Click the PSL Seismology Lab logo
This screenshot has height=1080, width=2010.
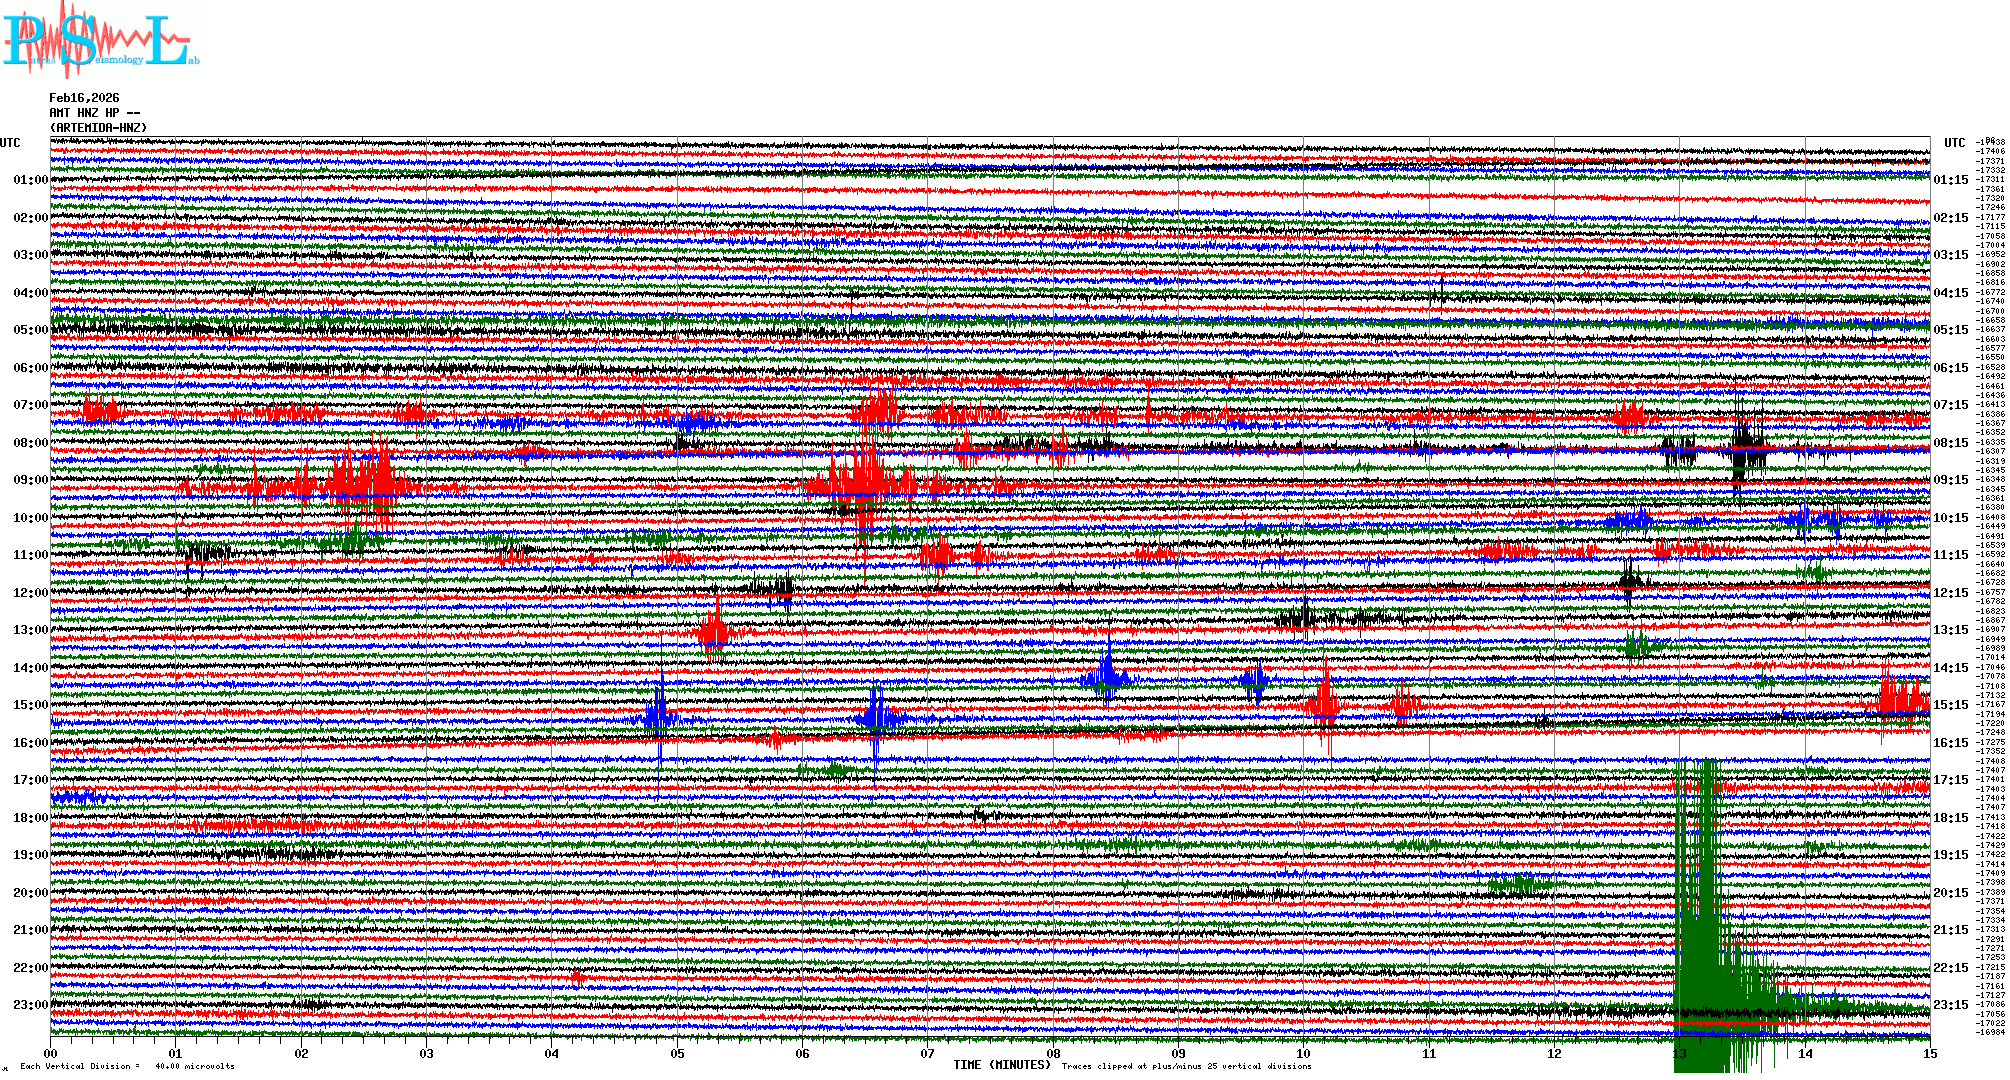pos(100,42)
